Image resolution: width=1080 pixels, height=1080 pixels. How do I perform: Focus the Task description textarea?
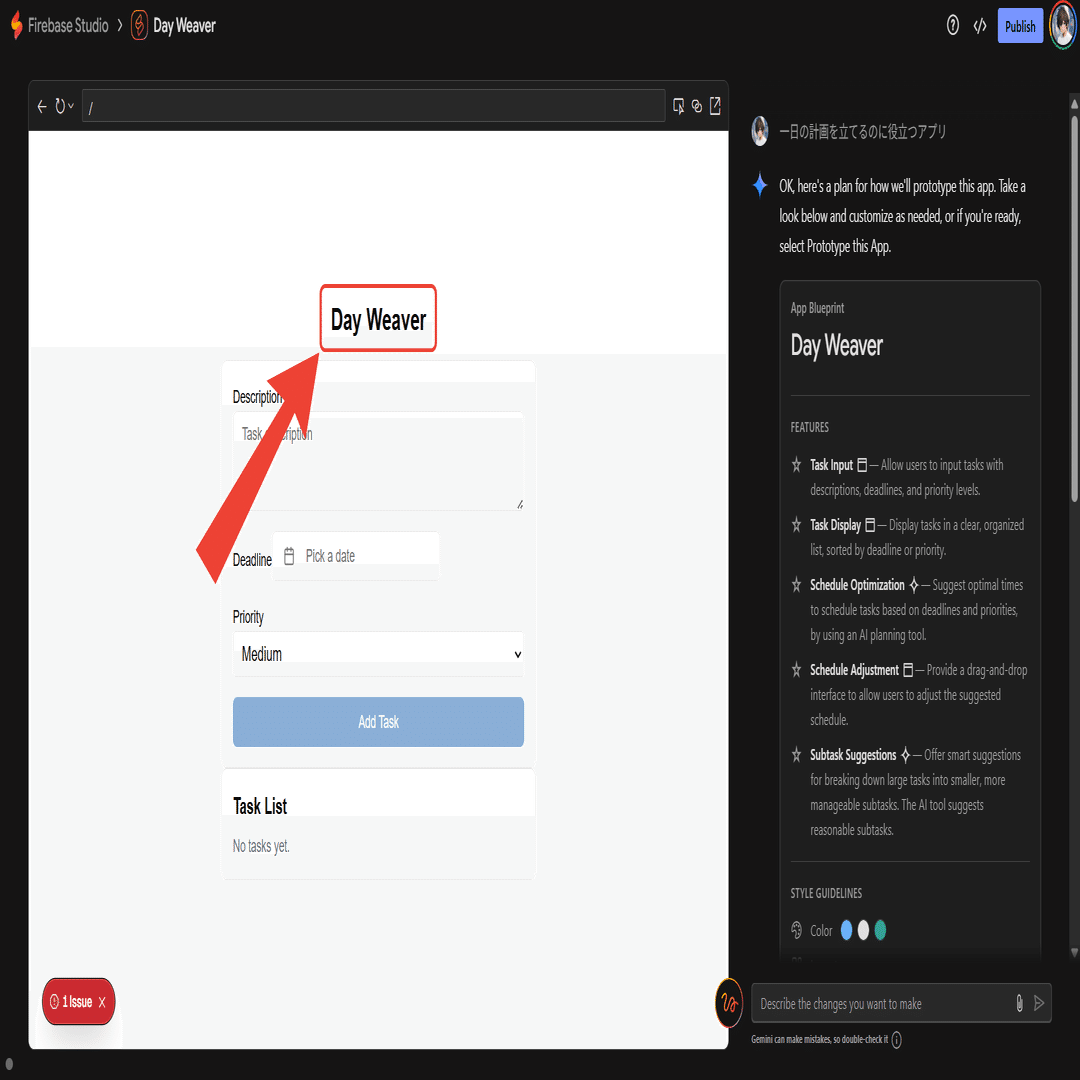click(378, 461)
